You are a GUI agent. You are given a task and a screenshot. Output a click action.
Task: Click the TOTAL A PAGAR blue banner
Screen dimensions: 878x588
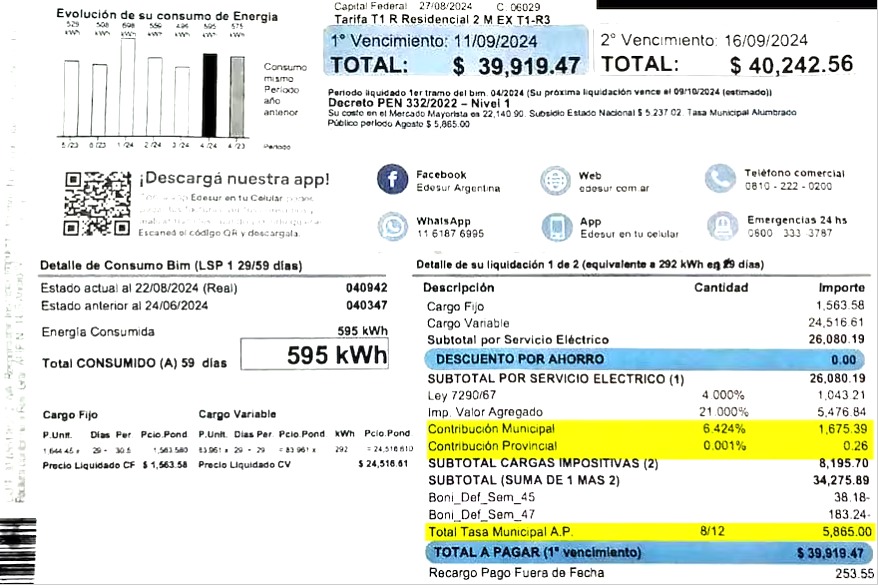645,552
